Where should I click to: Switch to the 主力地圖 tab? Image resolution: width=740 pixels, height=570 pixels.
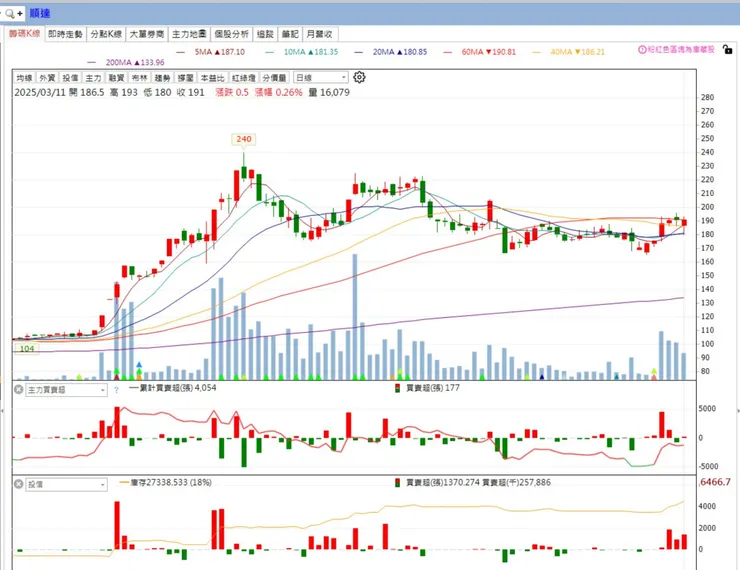[x=189, y=34]
